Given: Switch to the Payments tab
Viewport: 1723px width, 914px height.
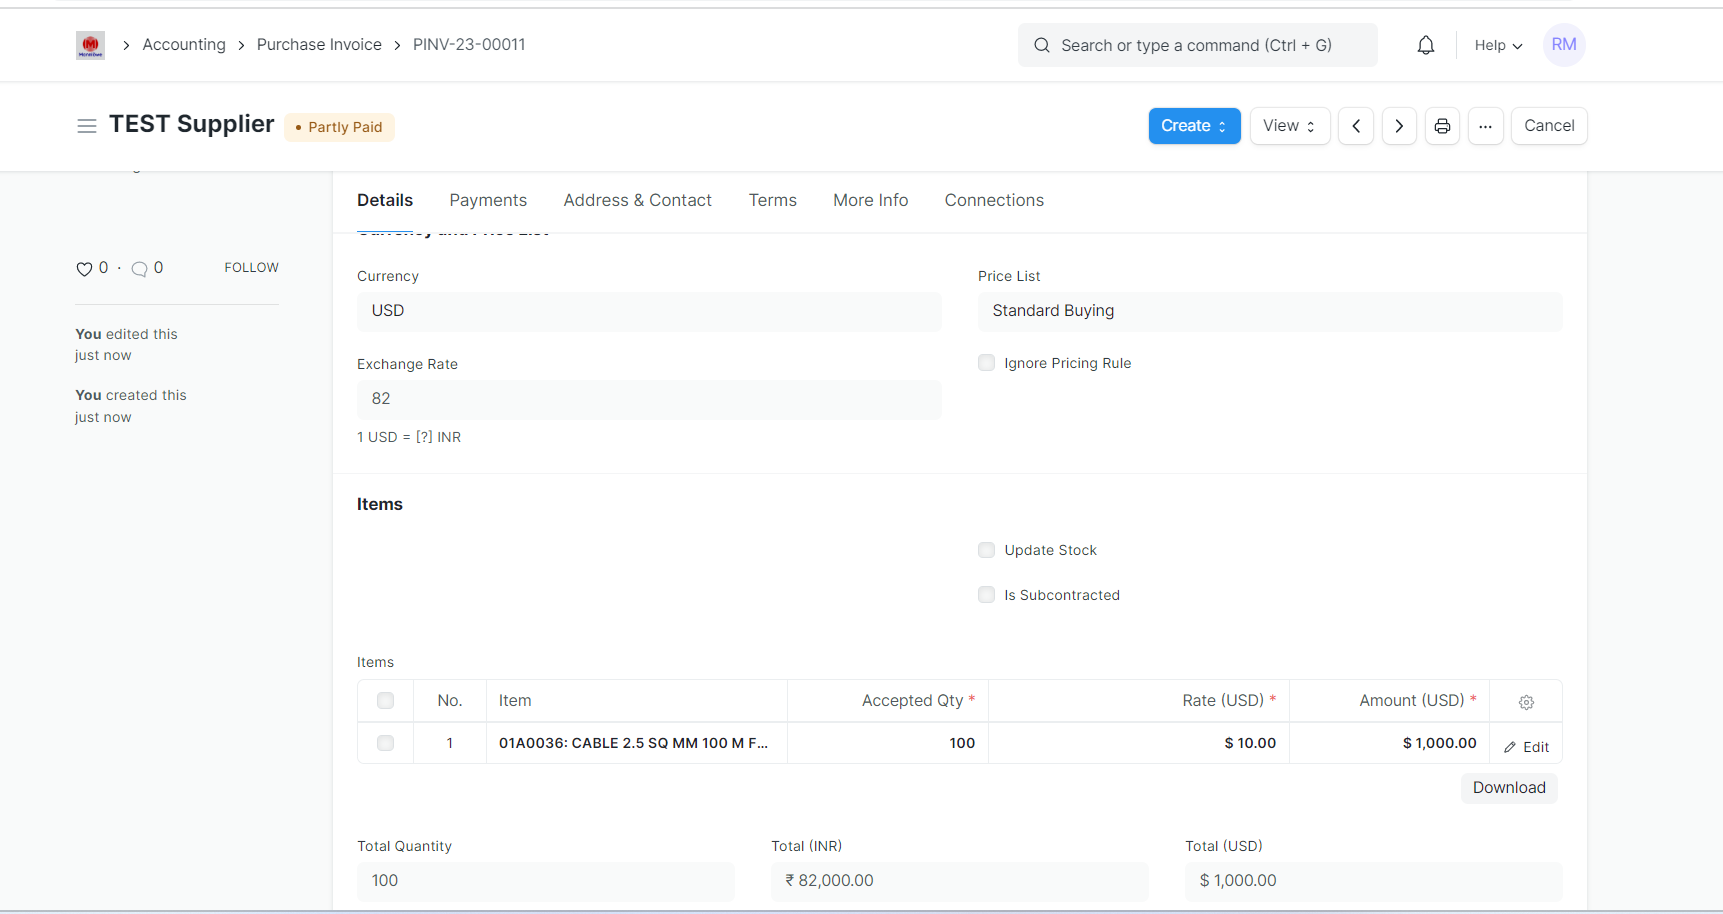Looking at the screenshot, I should pyautogui.click(x=488, y=200).
